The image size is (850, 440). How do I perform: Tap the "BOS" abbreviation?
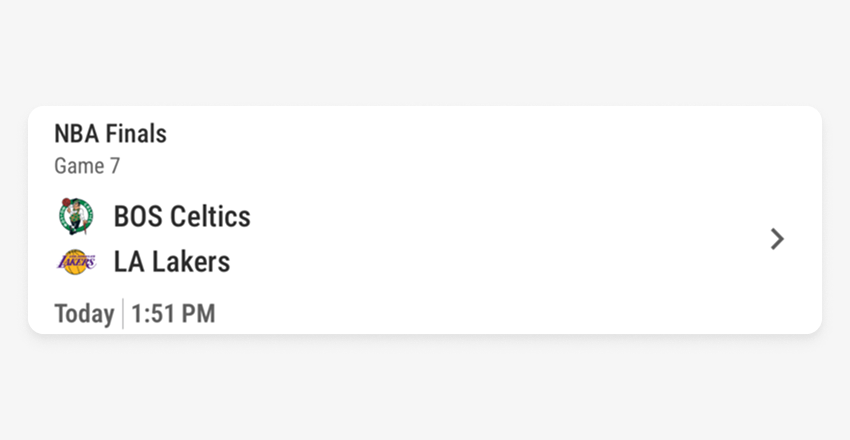coord(137,216)
